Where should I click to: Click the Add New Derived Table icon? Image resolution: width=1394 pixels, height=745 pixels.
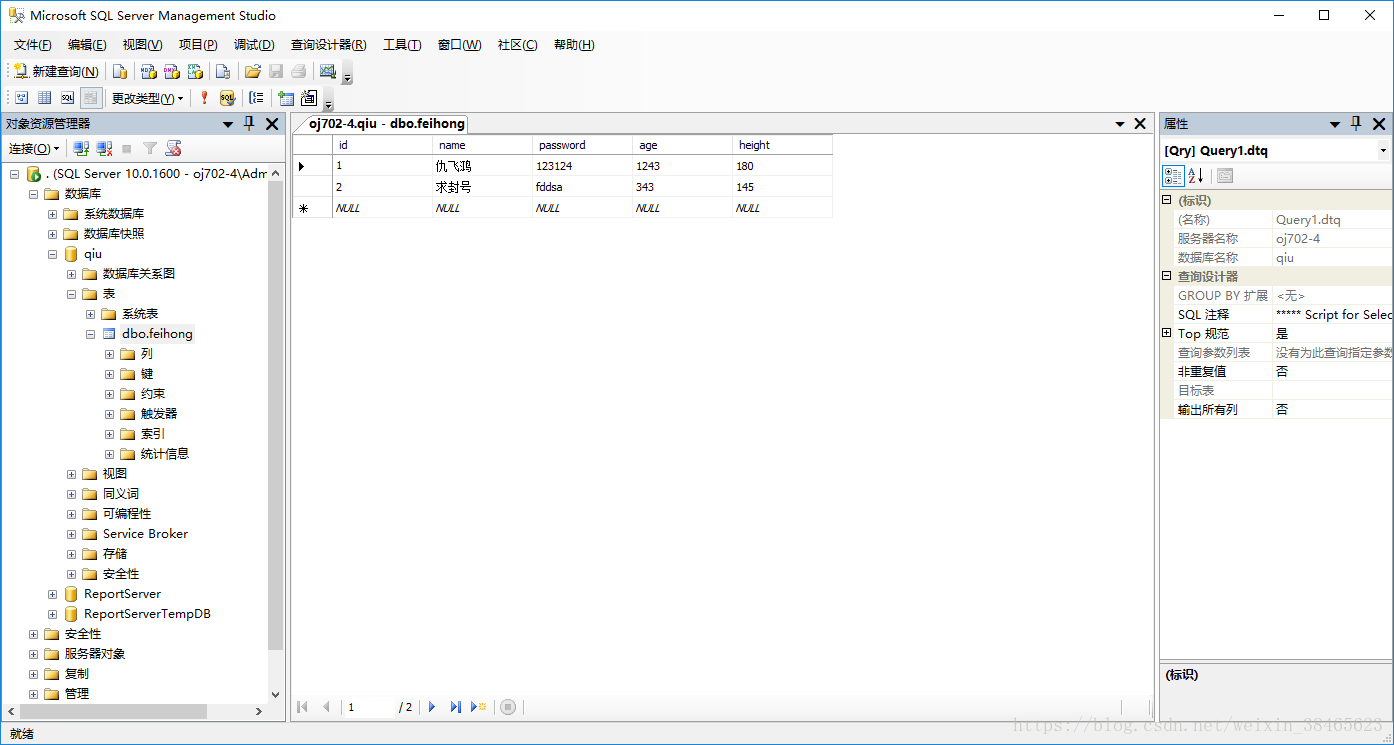[309, 98]
